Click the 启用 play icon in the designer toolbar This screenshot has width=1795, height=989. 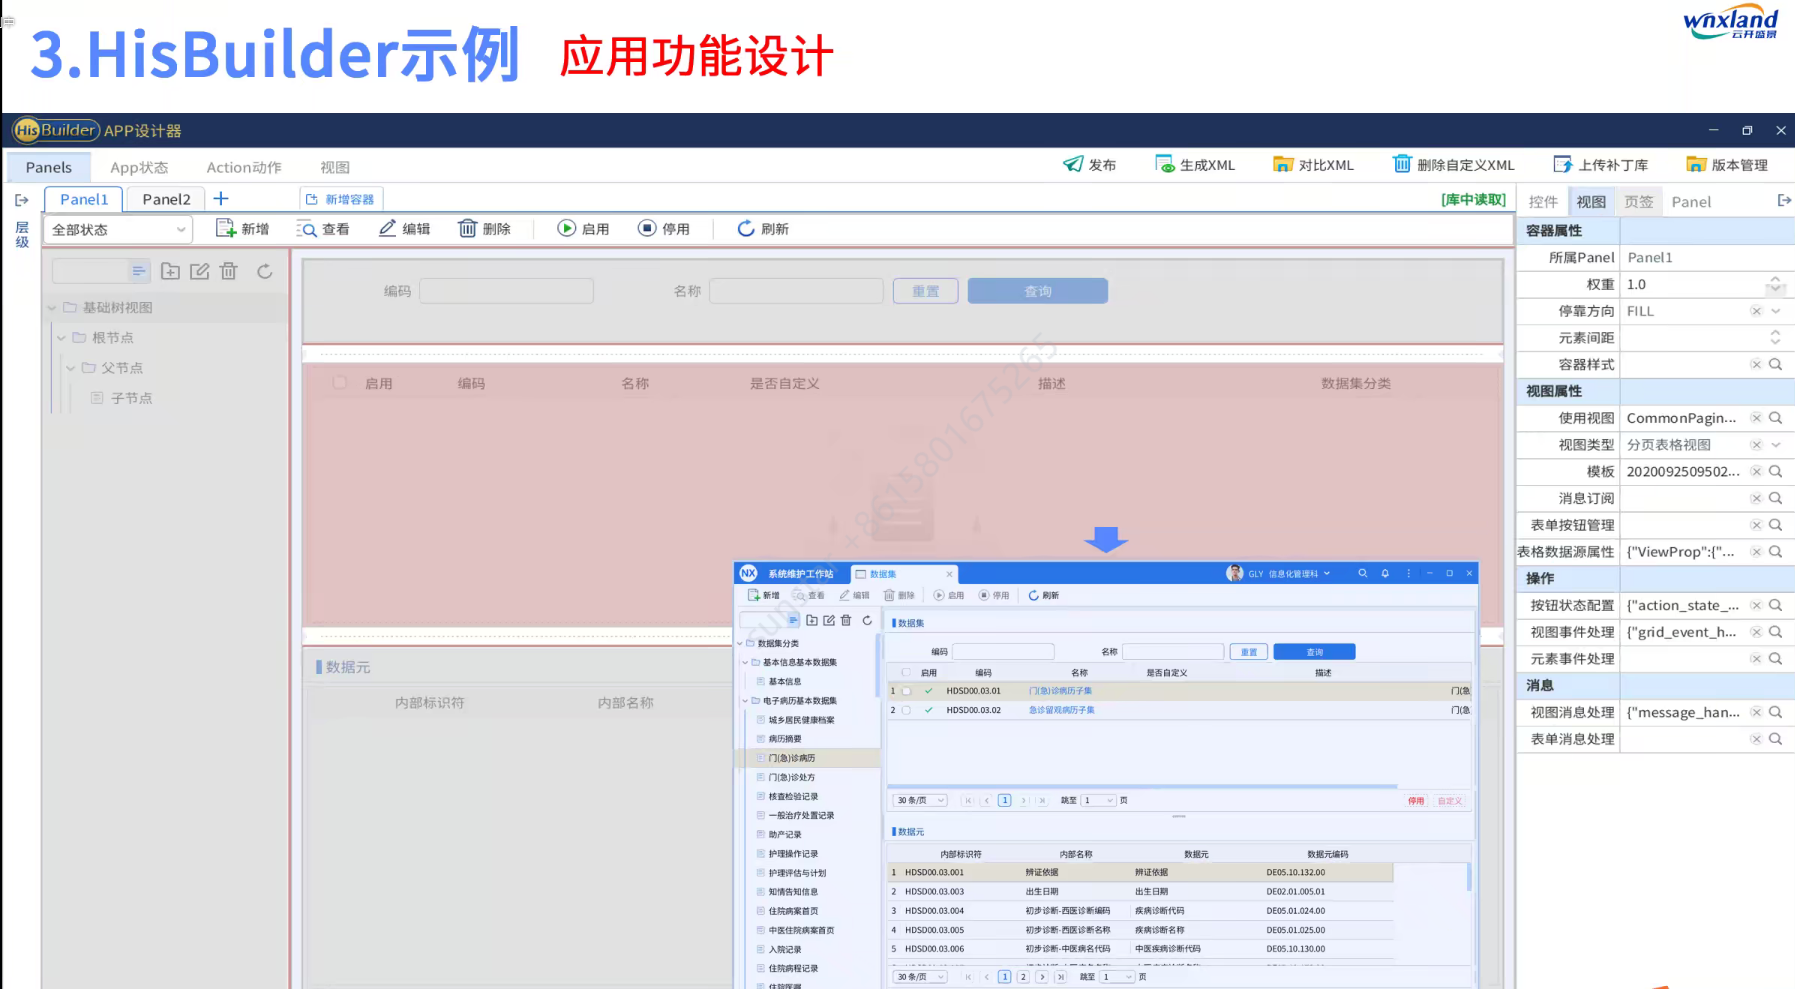(x=567, y=228)
